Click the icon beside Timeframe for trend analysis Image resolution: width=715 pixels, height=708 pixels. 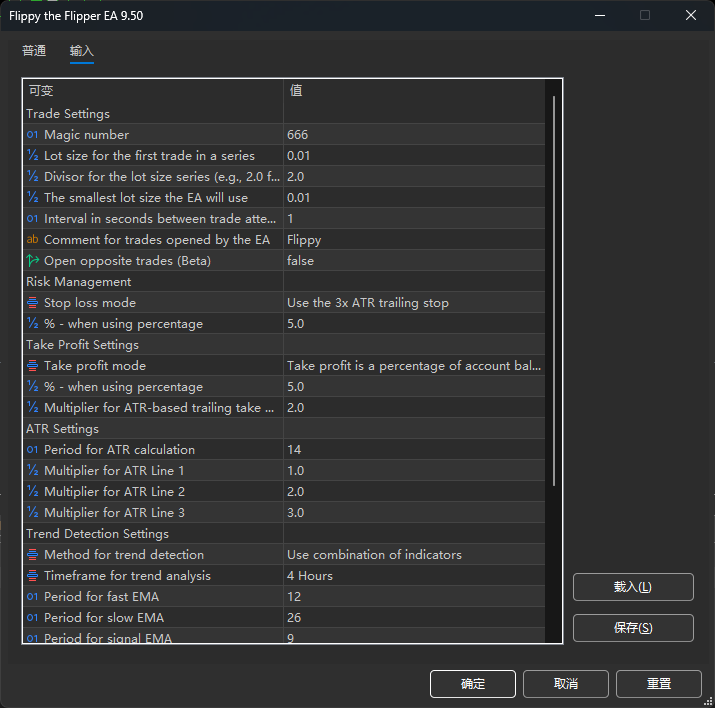point(32,576)
